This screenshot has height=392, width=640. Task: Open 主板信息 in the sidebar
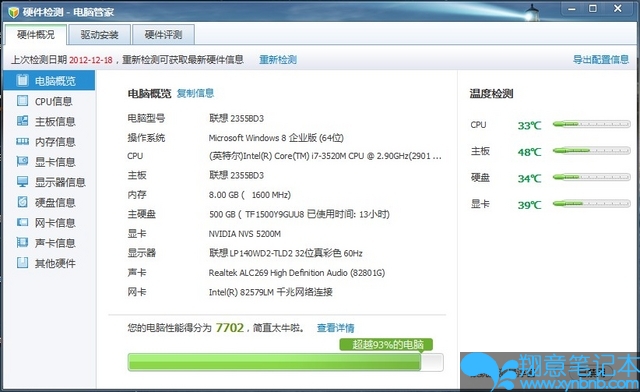click(55, 122)
